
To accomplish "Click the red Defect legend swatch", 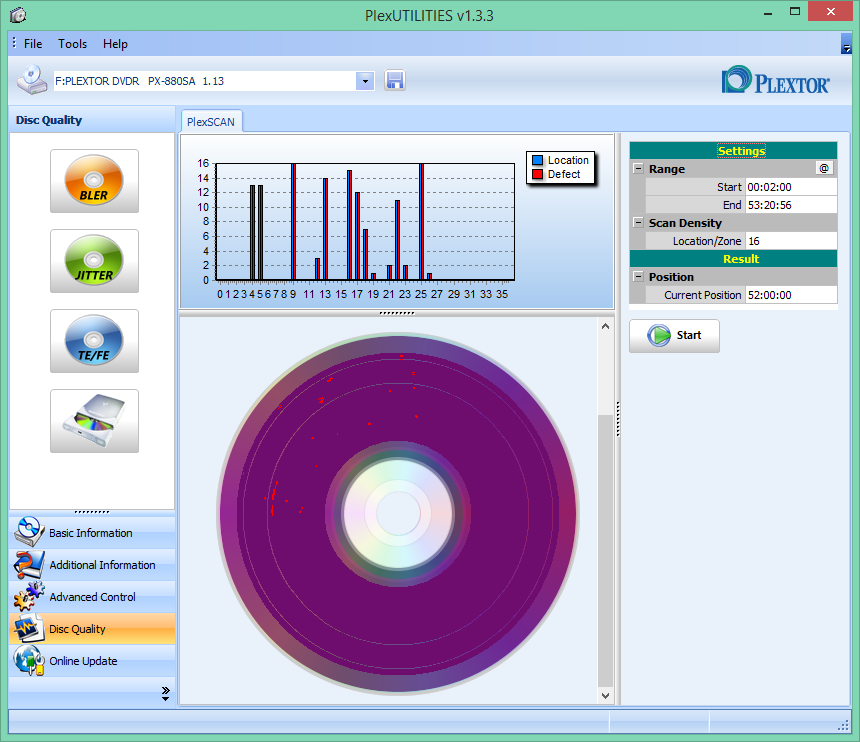I will (x=538, y=174).
